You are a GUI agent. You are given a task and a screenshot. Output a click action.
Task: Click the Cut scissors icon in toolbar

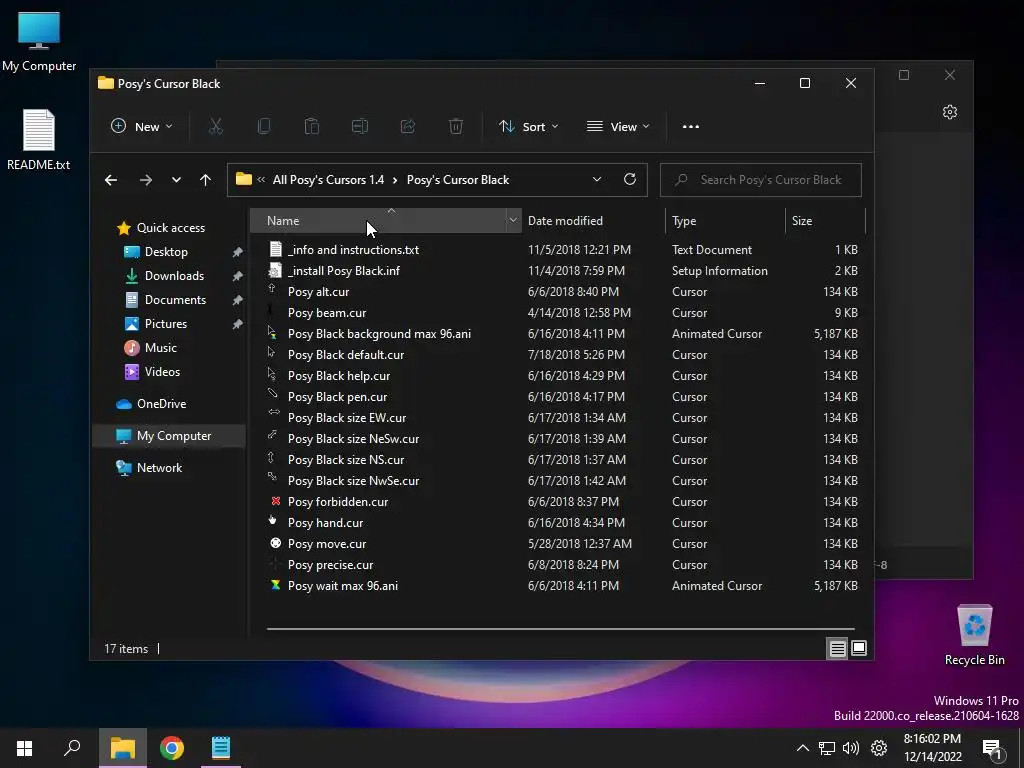216,127
